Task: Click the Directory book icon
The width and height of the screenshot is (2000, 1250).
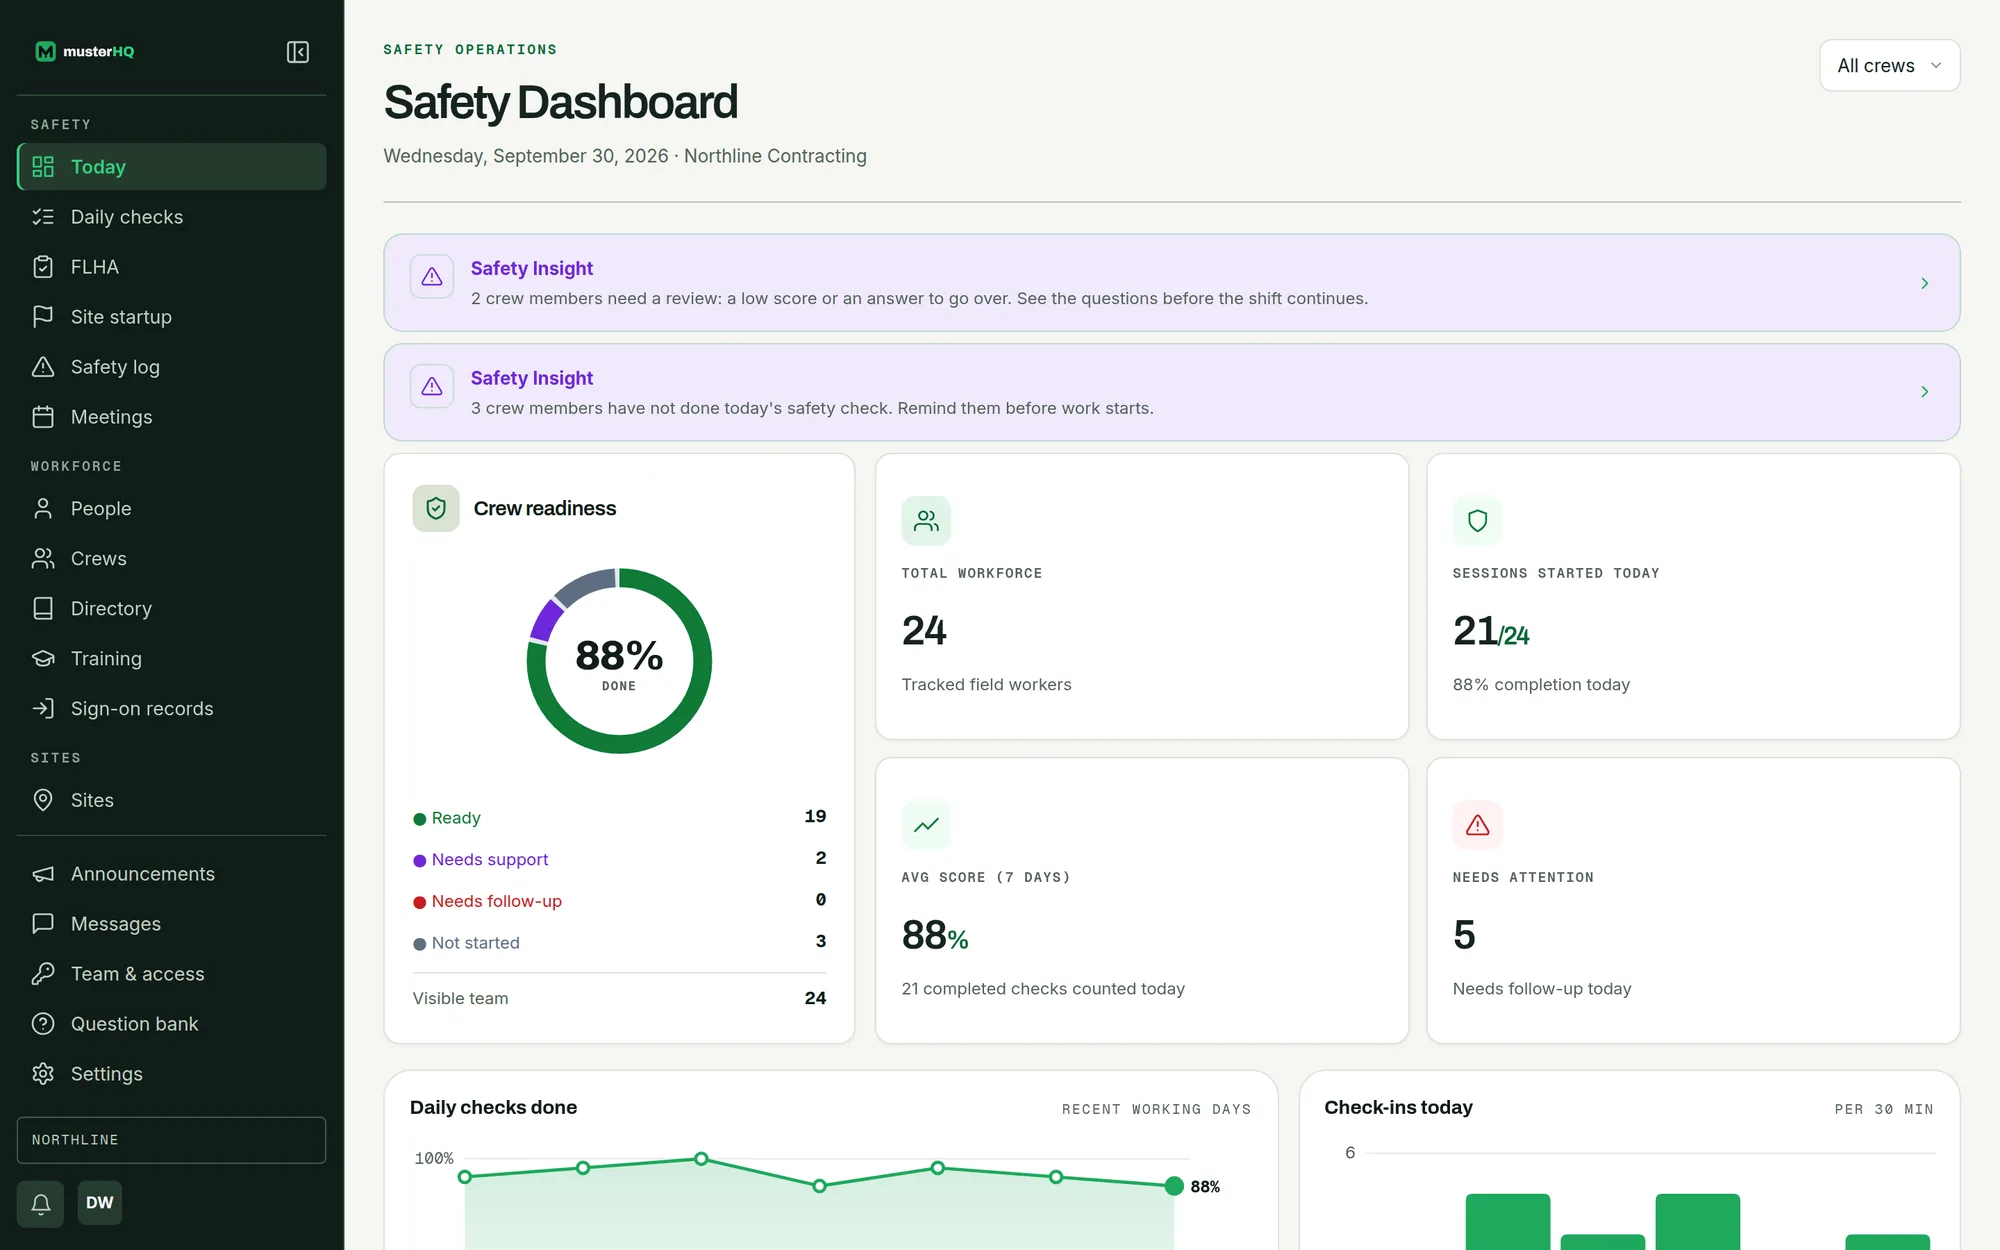Action: click(x=43, y=609)
